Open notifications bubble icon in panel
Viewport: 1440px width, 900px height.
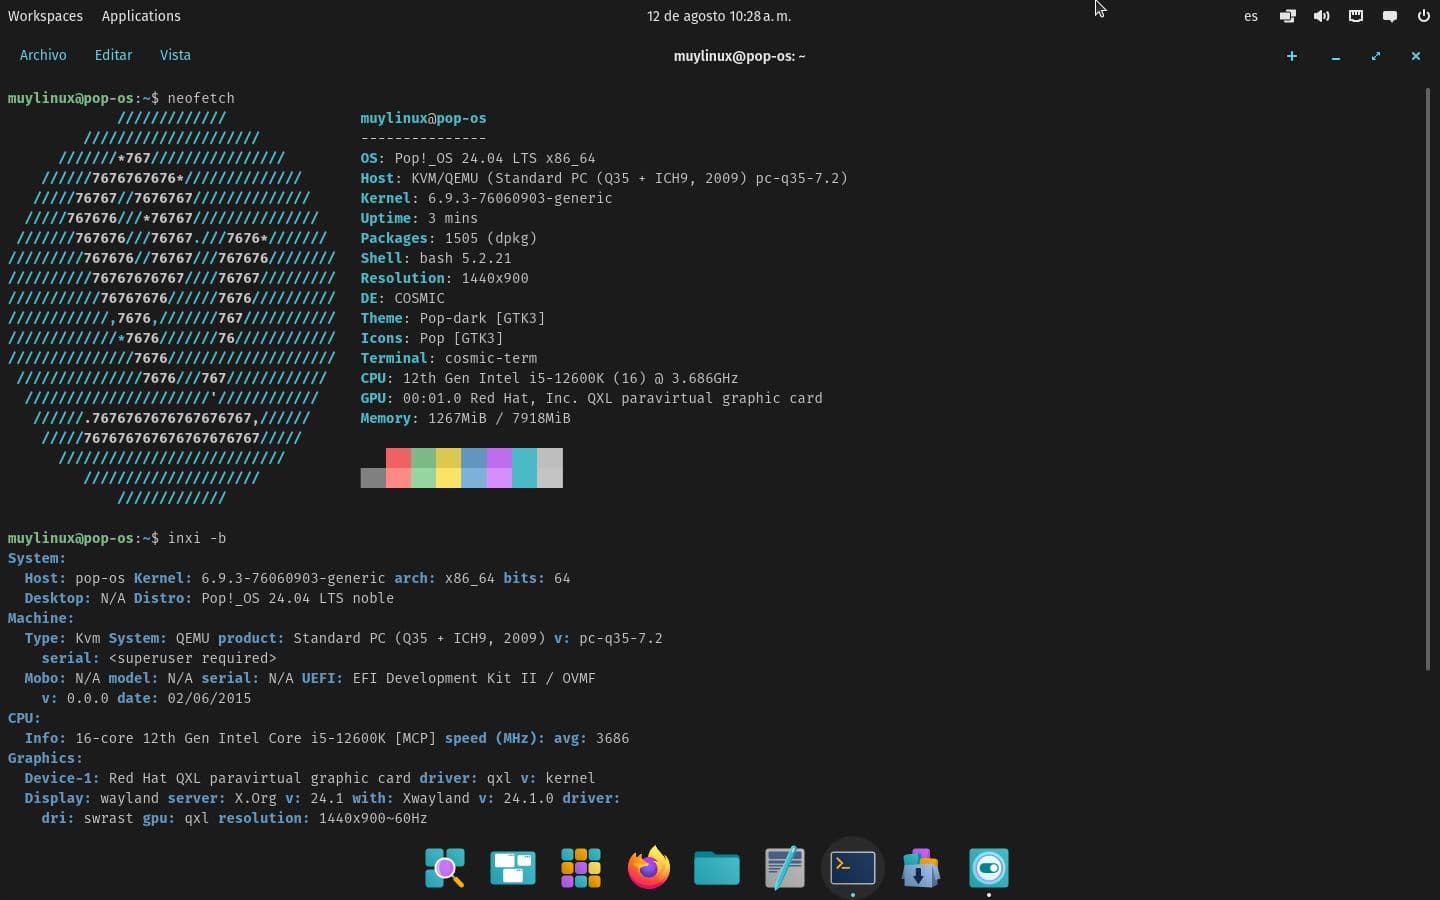point(1390,16)
